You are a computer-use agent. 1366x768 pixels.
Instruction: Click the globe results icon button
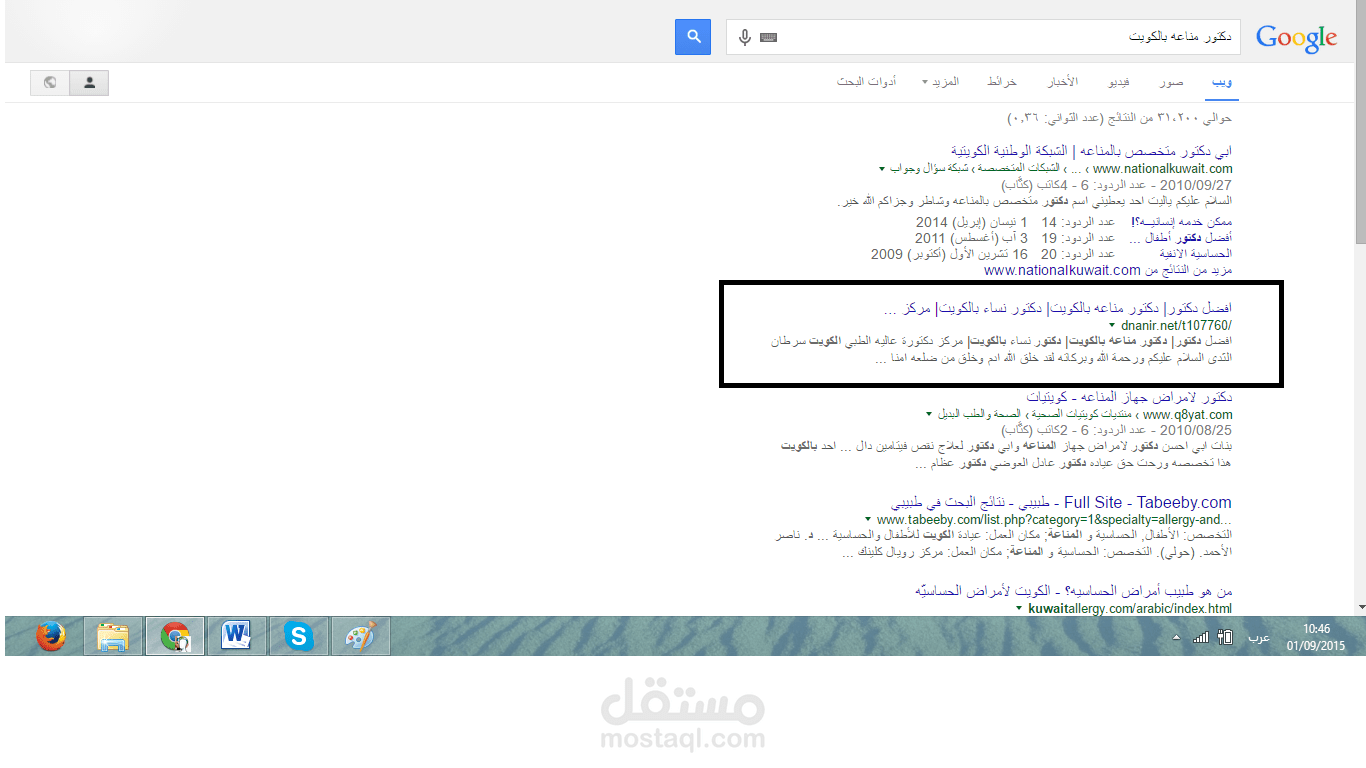[50, 83]
